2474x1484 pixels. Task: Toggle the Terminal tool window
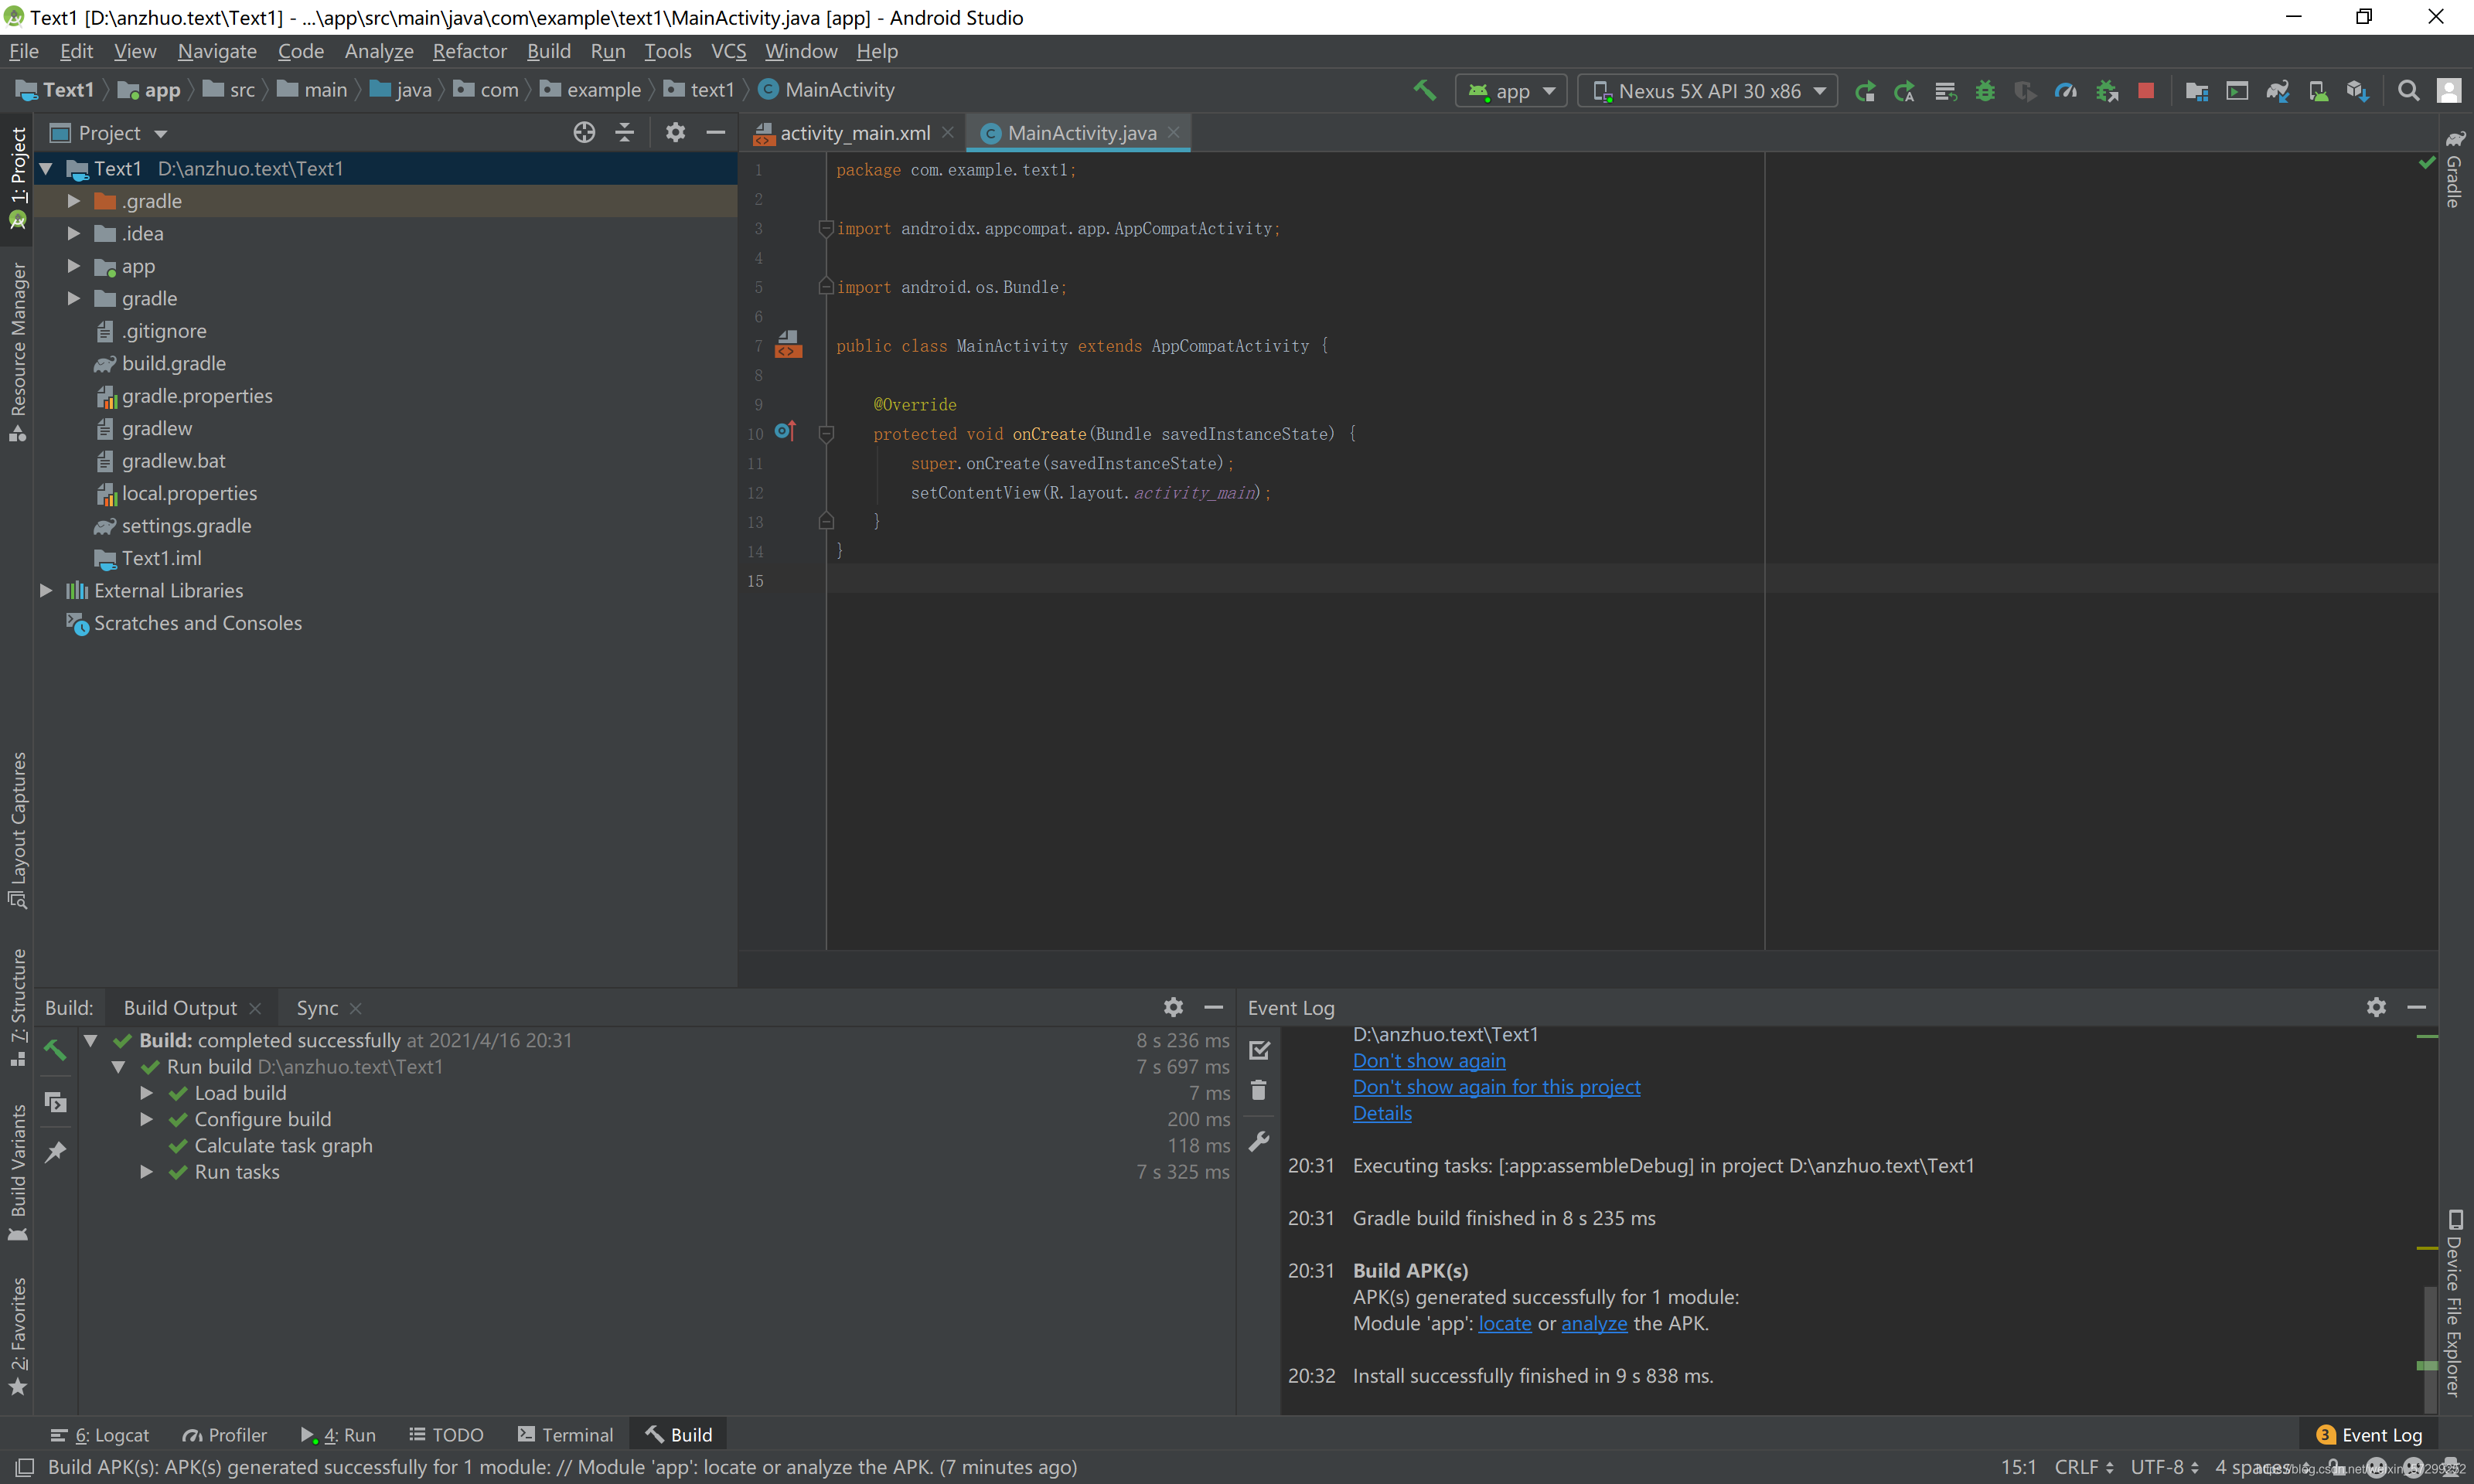point(566,1435)
